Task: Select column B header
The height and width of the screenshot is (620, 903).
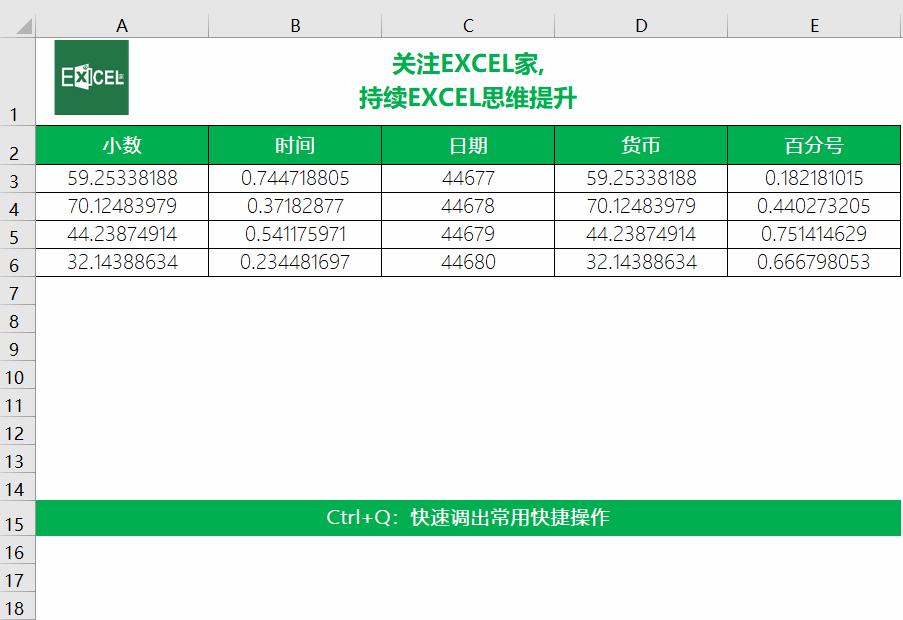Action: (295, 26)
